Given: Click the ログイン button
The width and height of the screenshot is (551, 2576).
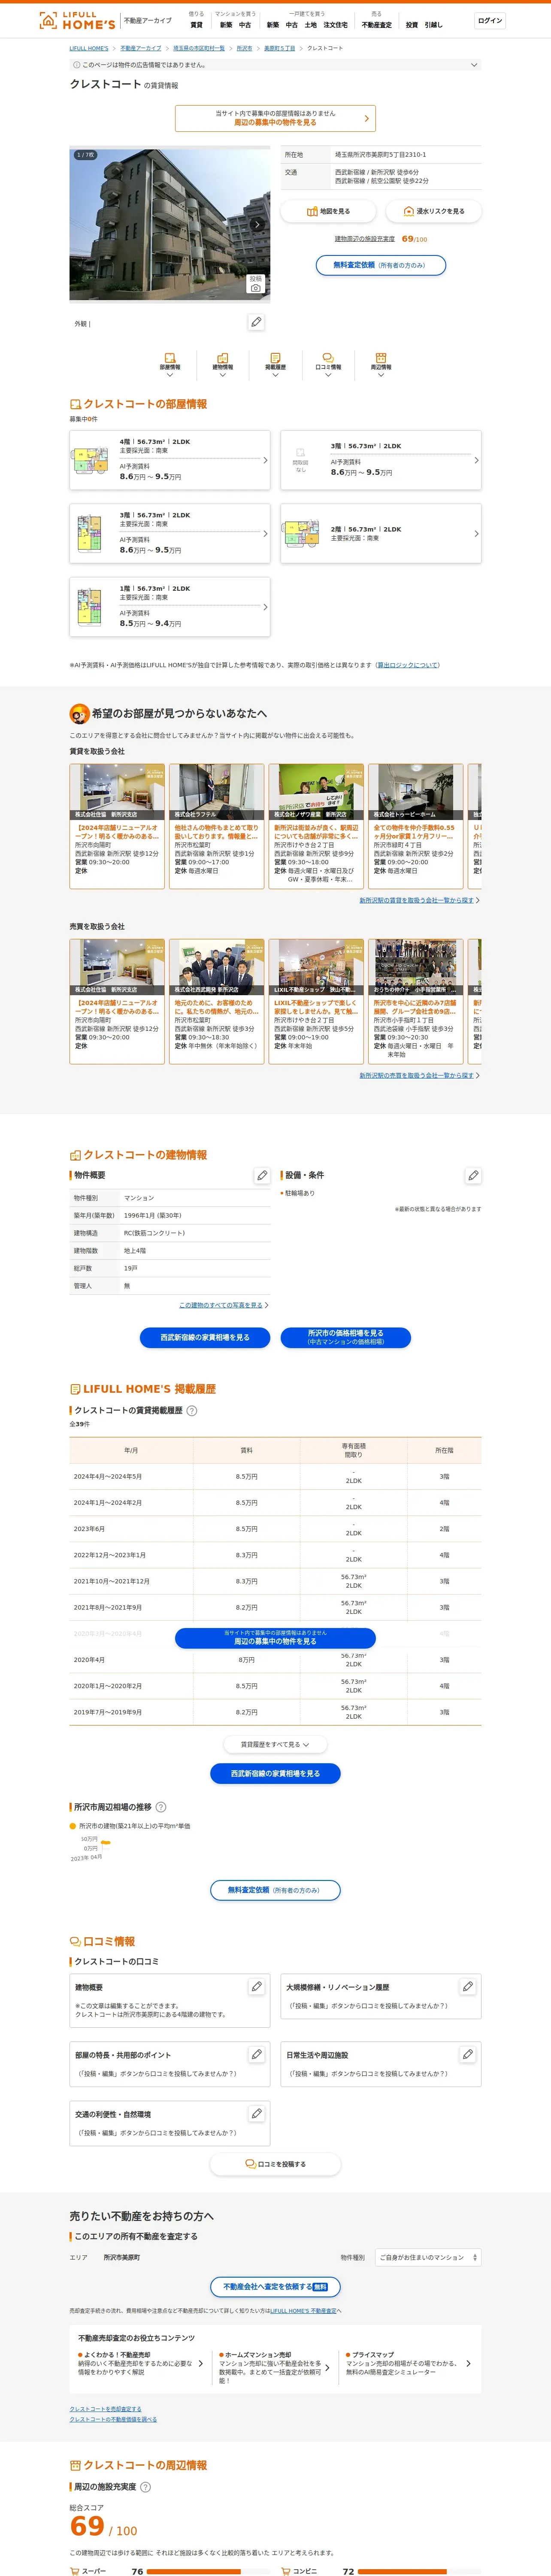Looking at the screenshot, I should (490, 20).
